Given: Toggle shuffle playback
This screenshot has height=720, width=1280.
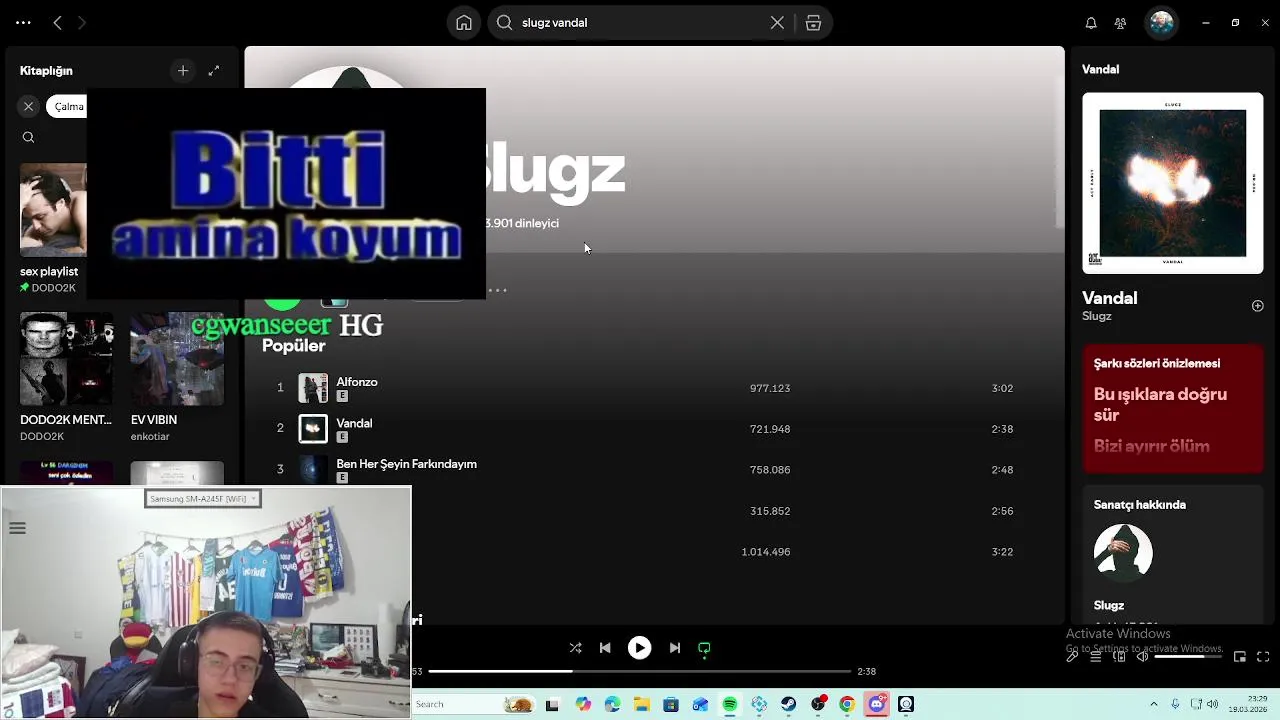Looking at the screenshot, I should [x=575, y=648].
